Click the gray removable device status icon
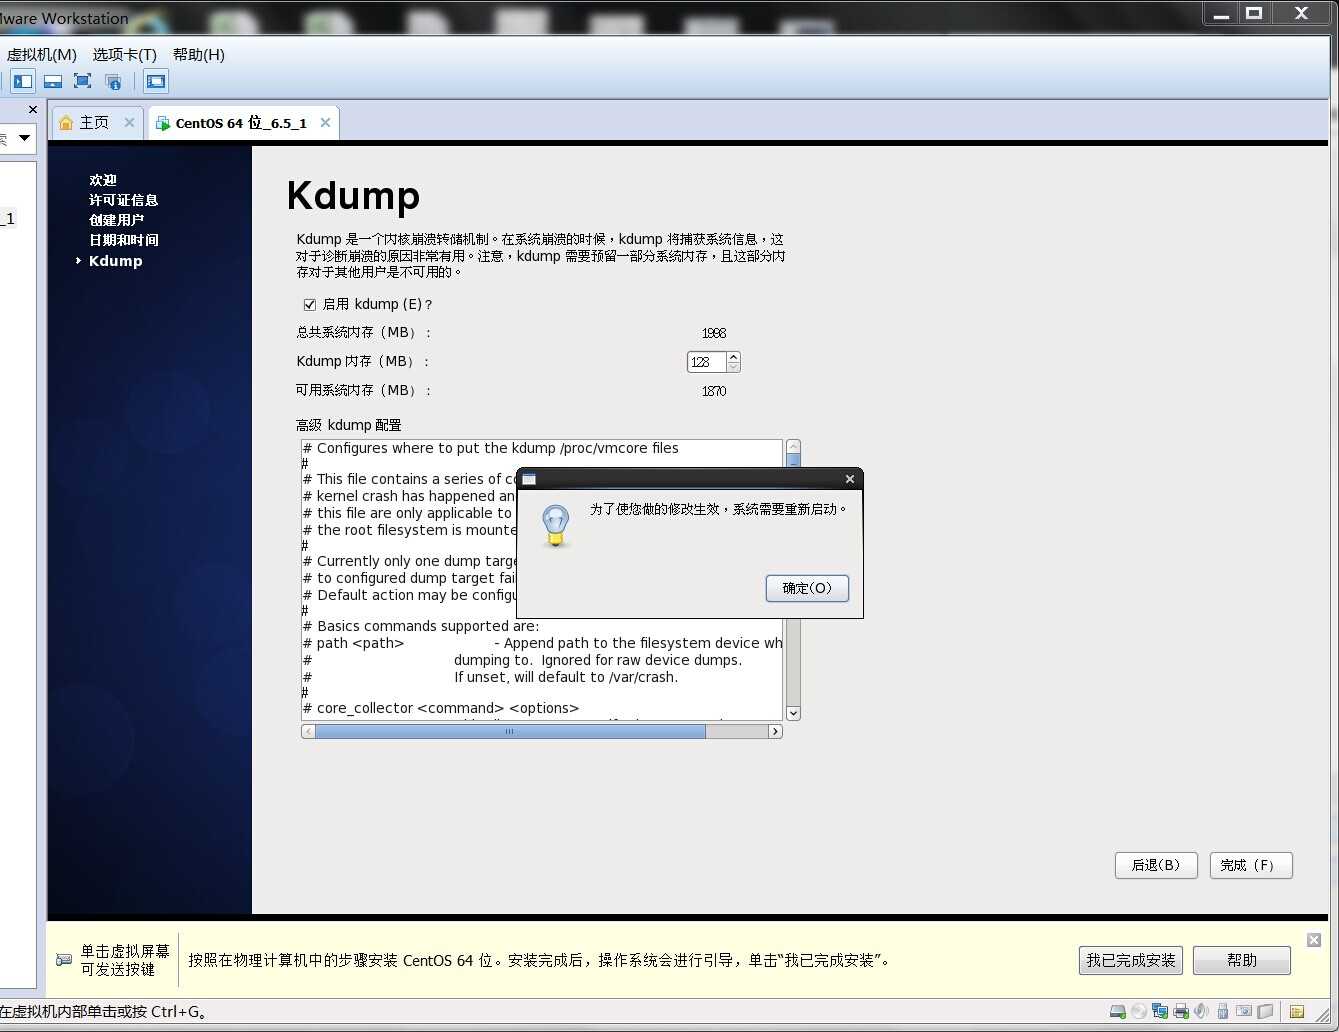Image resolution: width=1339 pixels, height=1032 pixels. (1265, 1011)
